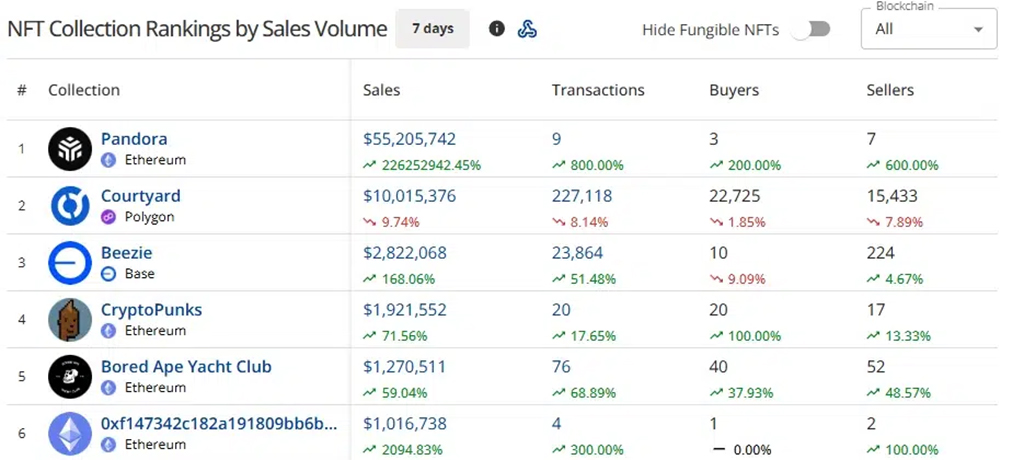Screen dimensions: 1024x460
Task: Open the Pandora collection link
Action: tap(134, 139)
